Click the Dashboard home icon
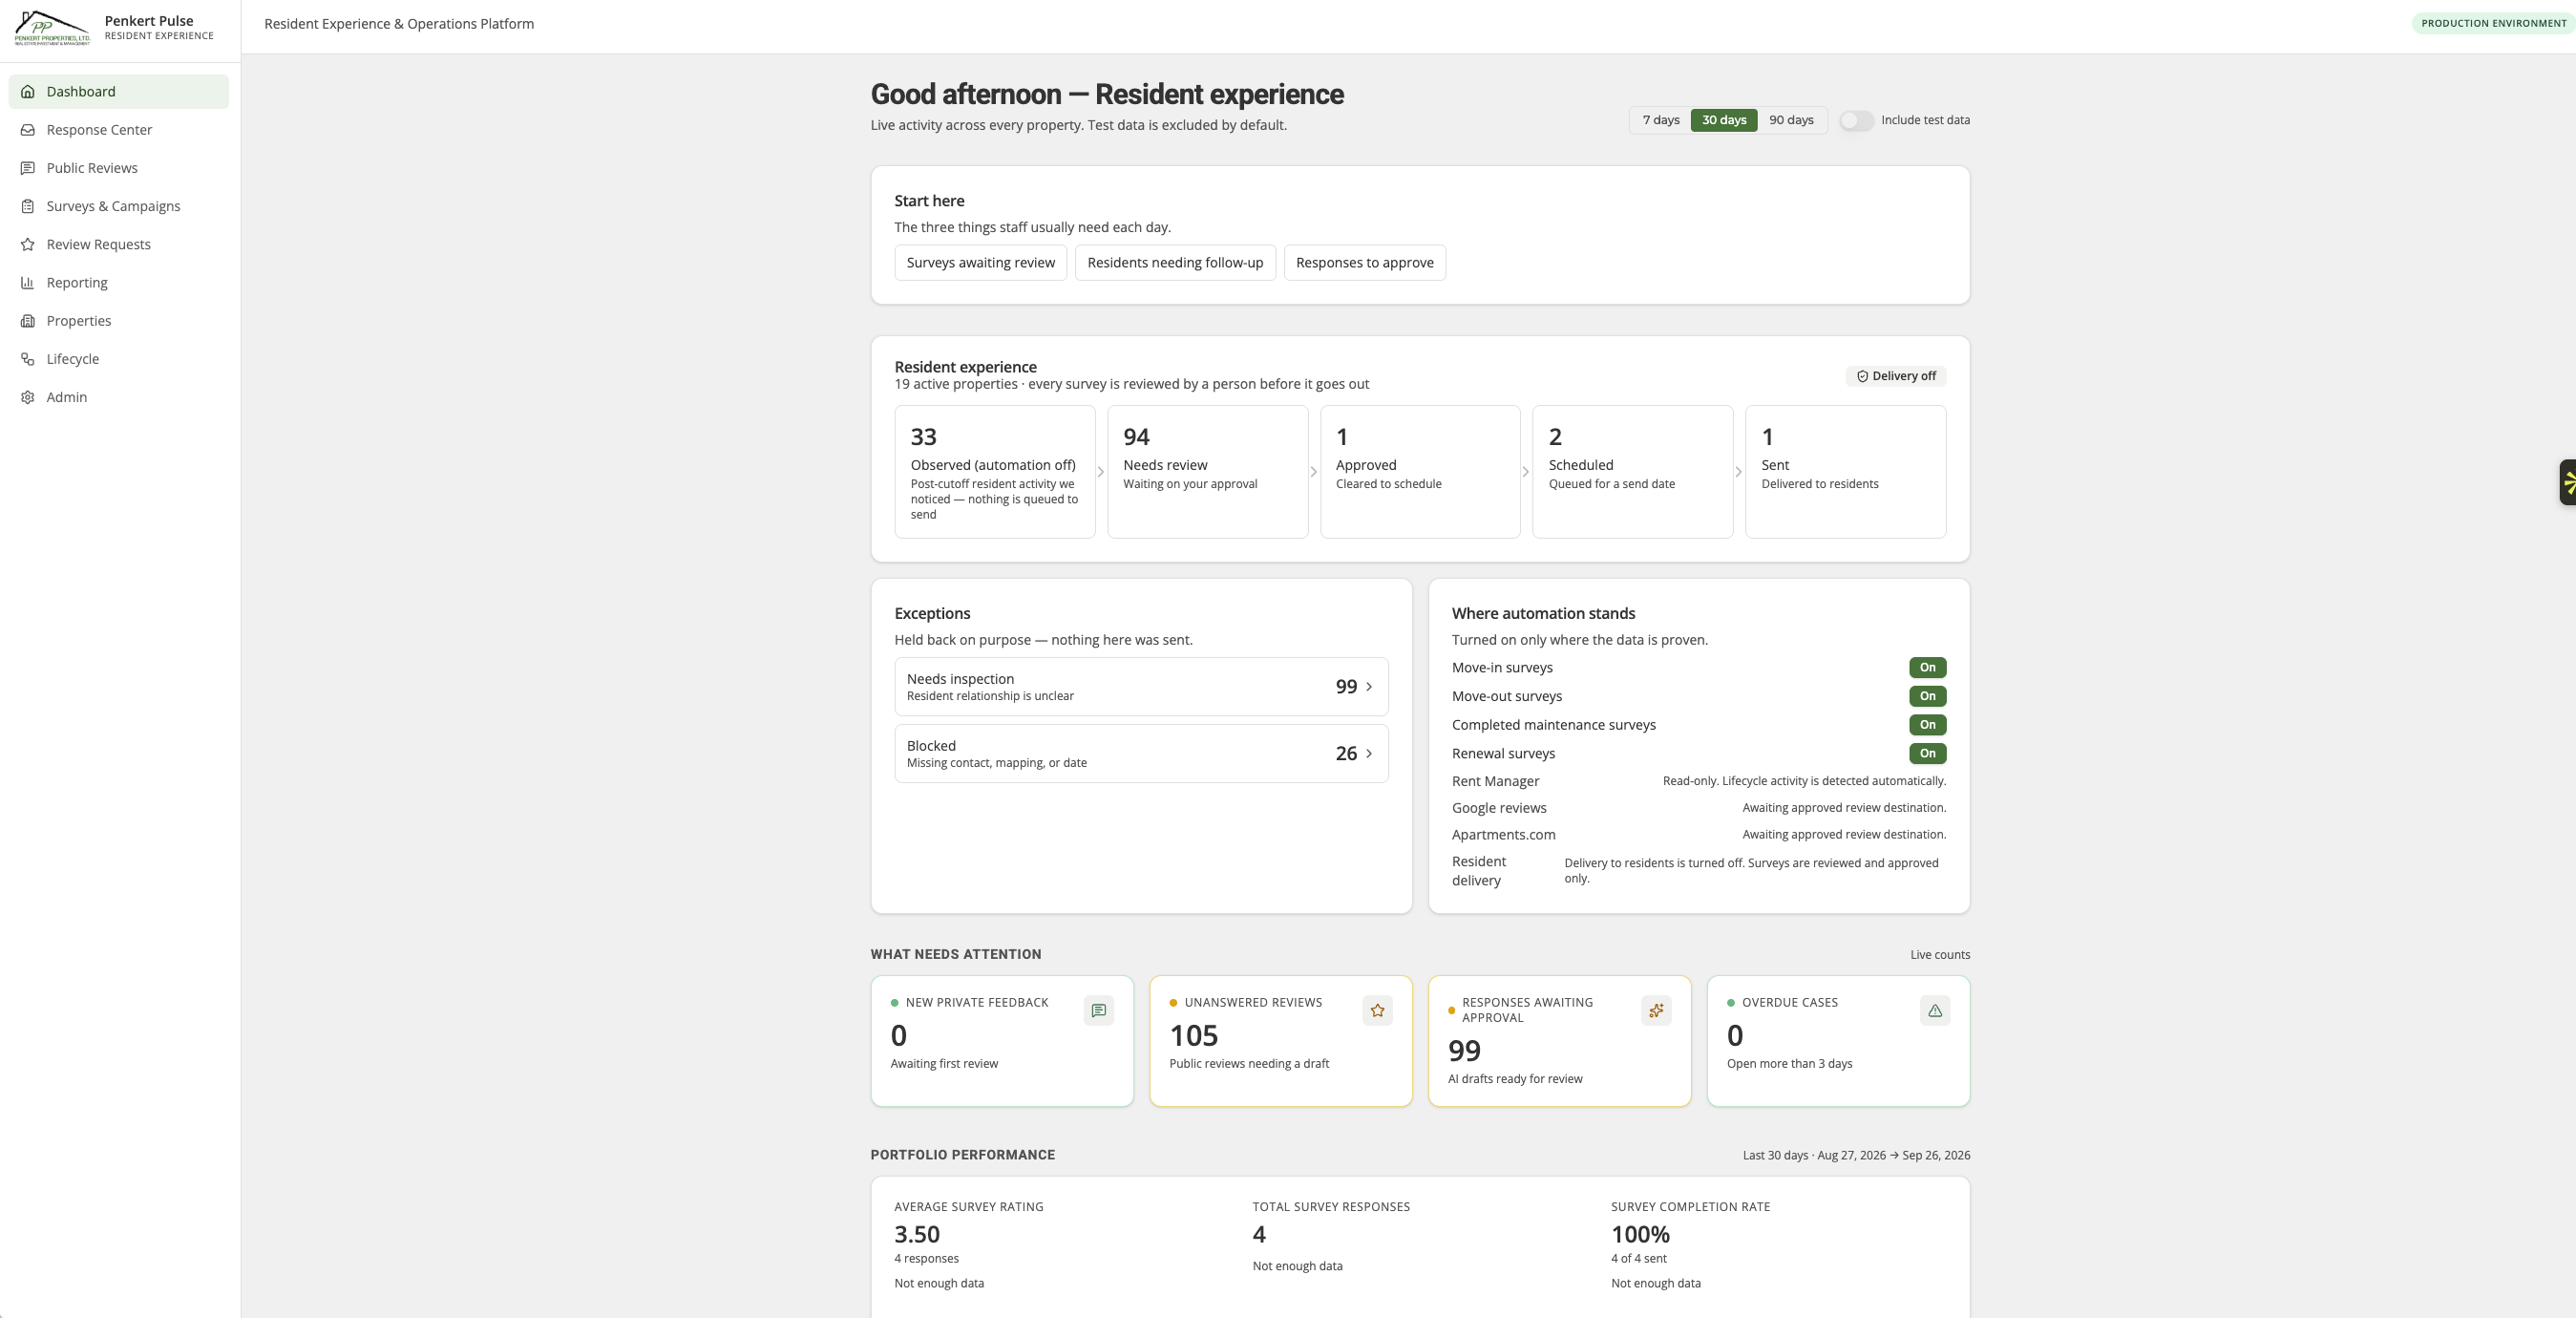Image resolution: width=2576 pixels, height=1318 pixels. [28, 91]
